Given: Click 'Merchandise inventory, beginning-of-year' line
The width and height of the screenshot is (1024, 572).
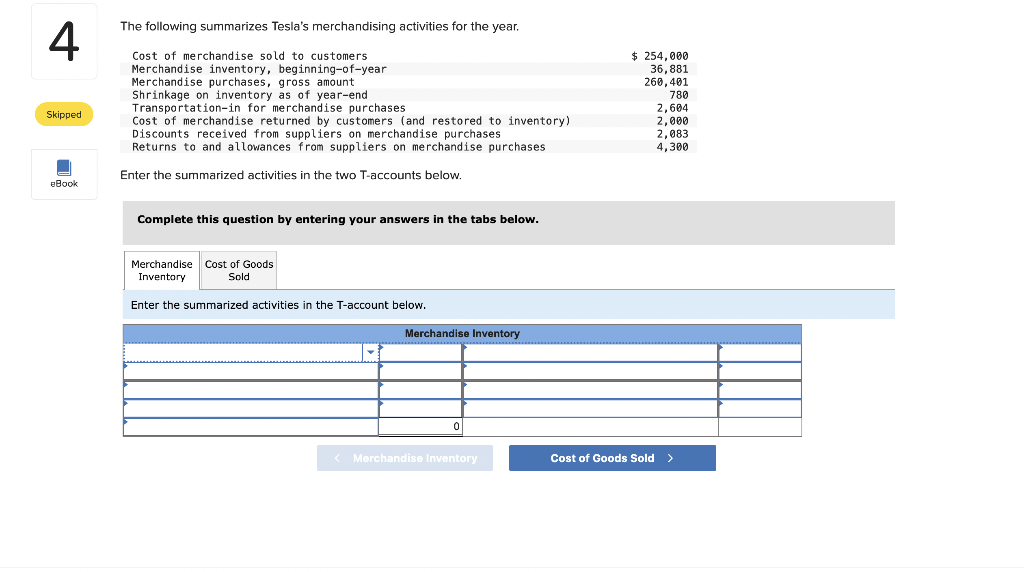Looking at the screenshot, I should click(x=259, y=69).
